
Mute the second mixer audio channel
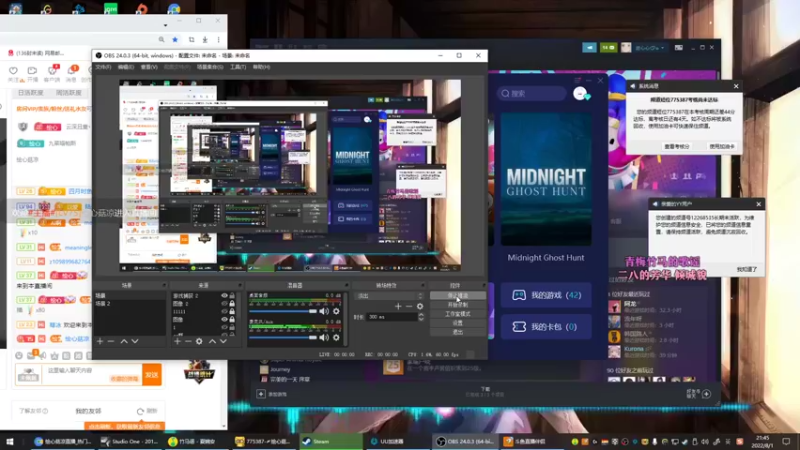[324, 337]
